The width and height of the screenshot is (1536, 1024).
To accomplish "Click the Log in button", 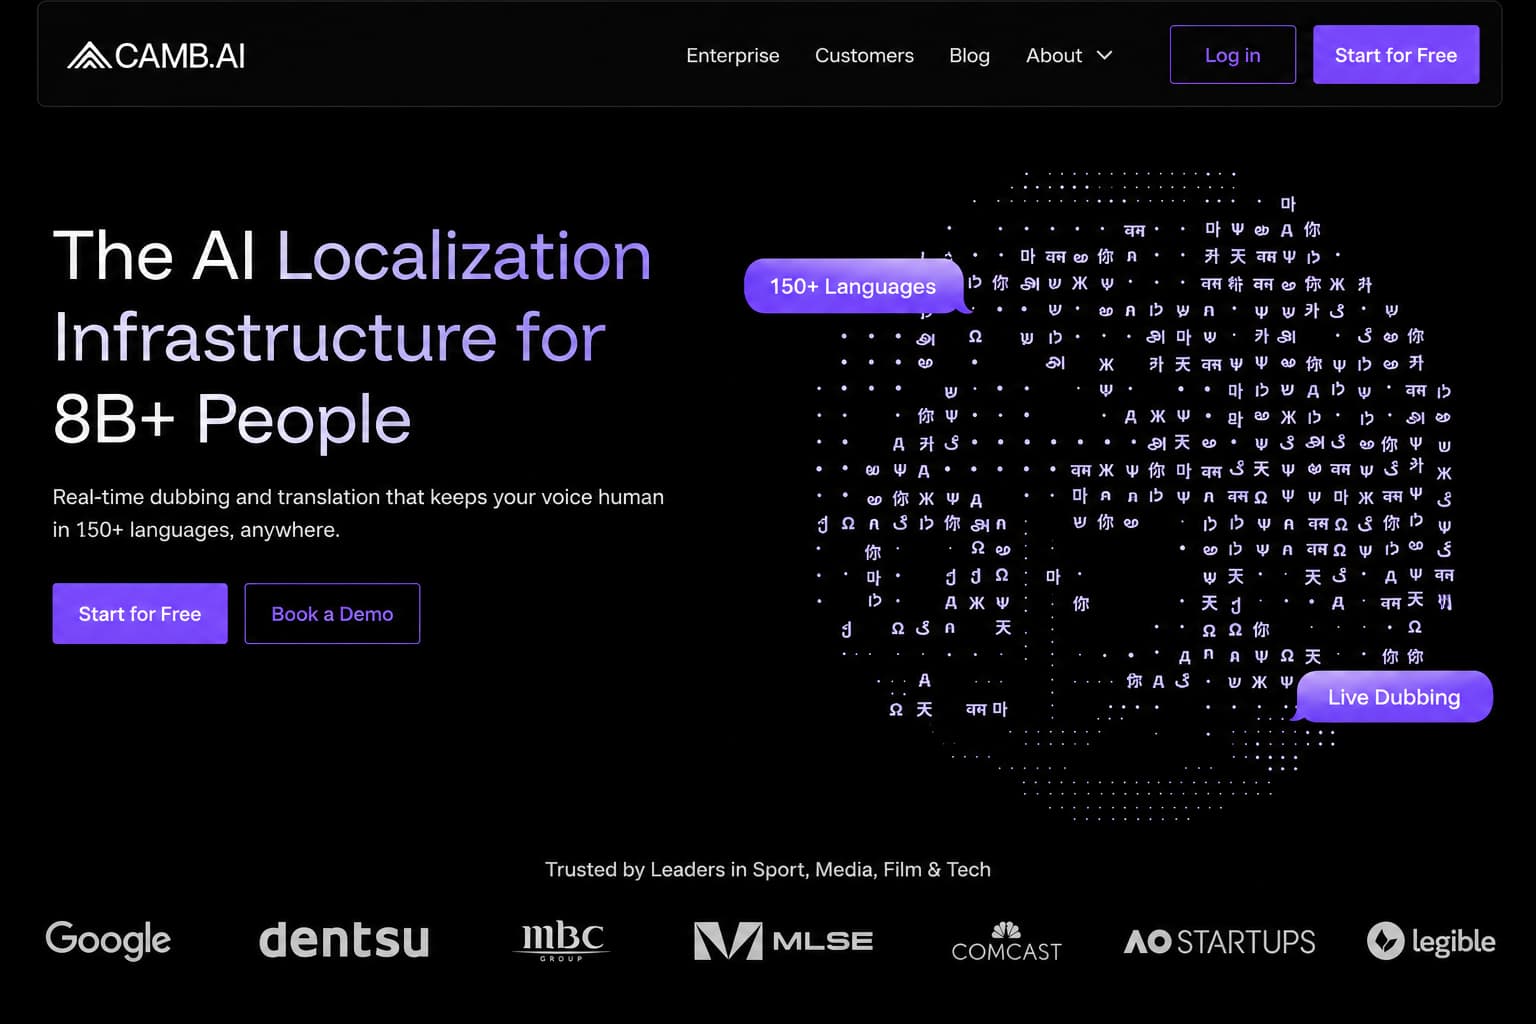I will [1232, 55].
